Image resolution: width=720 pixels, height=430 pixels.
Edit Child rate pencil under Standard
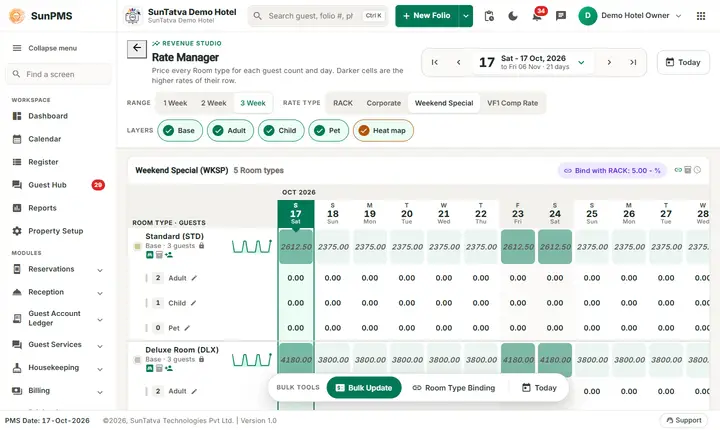(x=193, y=303)
